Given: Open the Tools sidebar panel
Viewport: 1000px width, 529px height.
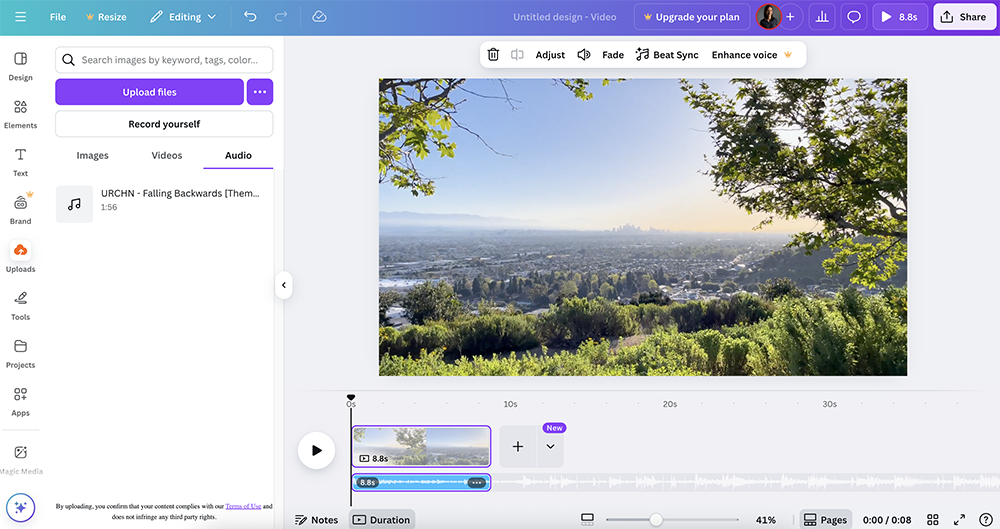Looking at the screenshot, I should (x=20, y=306).
